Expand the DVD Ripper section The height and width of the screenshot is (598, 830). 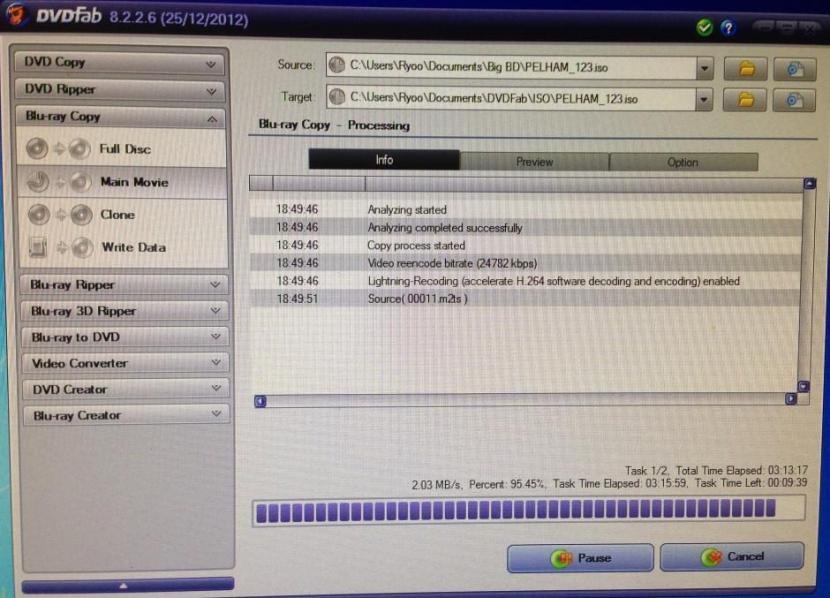[x=121, y=90]
